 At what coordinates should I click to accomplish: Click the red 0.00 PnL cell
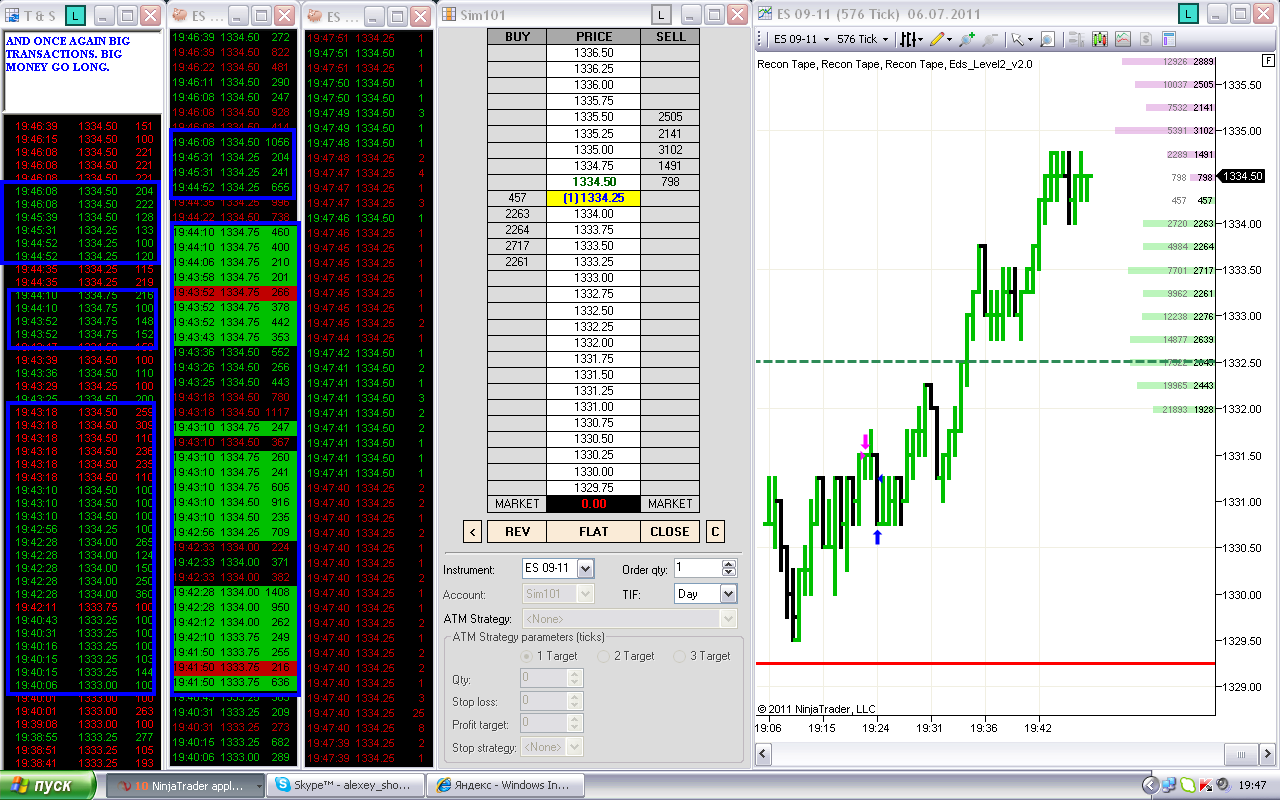pyautogui.click(x=594, y=504)
